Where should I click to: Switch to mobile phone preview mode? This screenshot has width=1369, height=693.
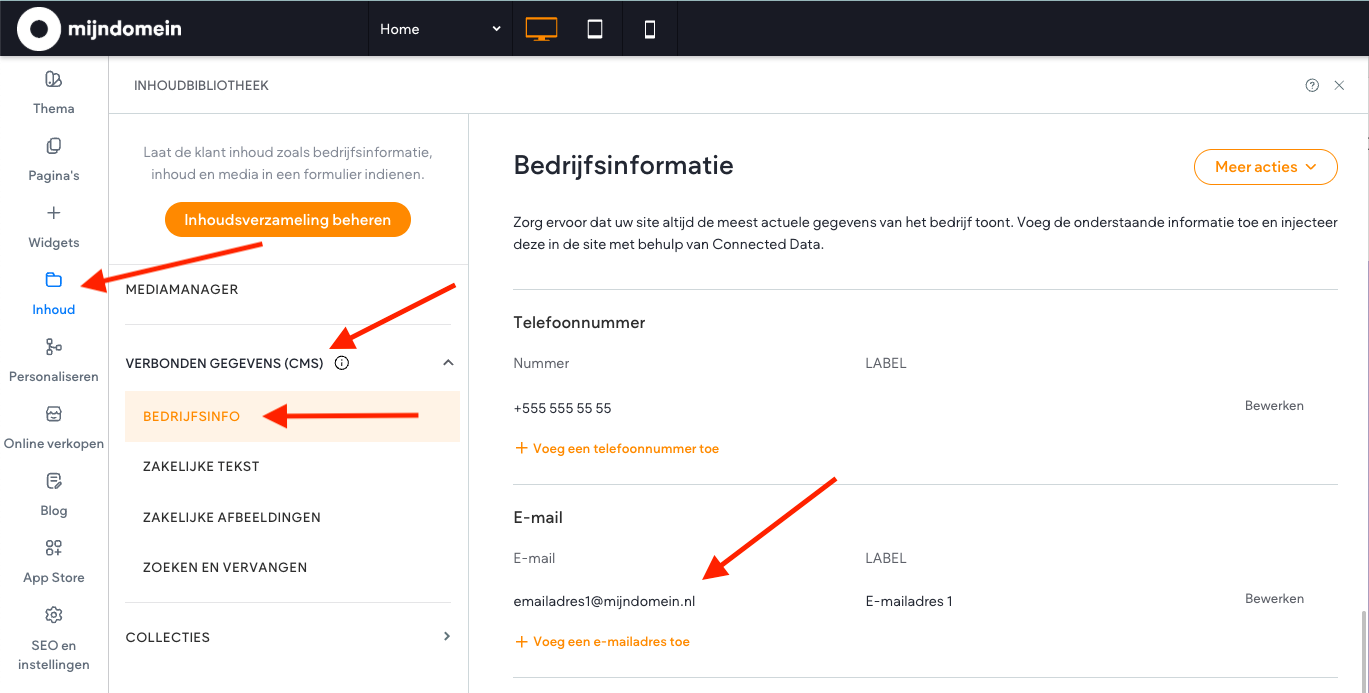point(650,29)
